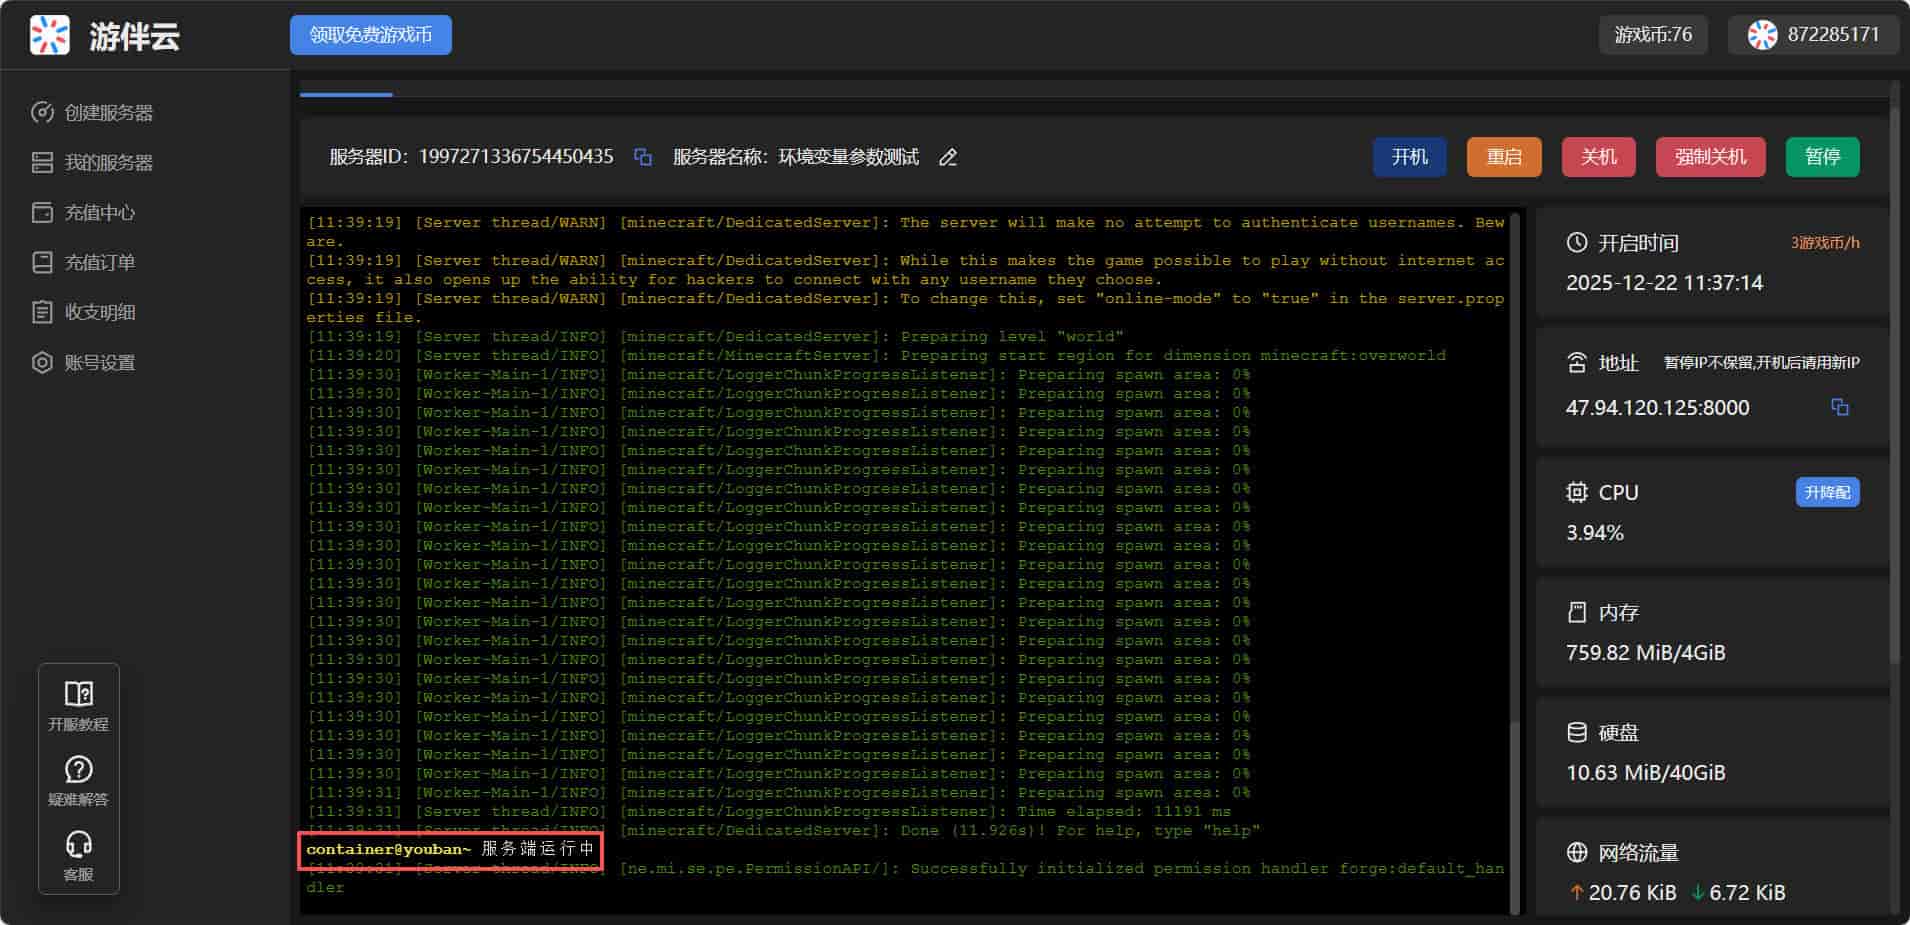The width and height of the screenshot is (1910, 925).
Task: Open the 疑难解答 help icon
Action: (x=79, y=769)
